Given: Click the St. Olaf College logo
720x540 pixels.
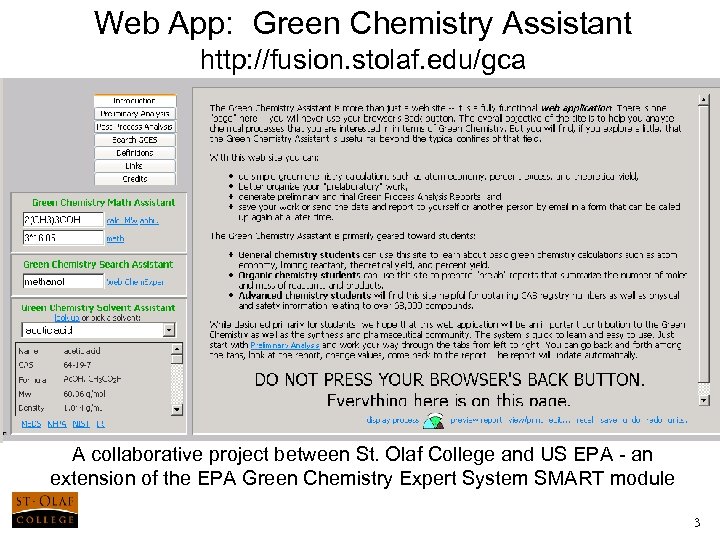Looking at the screenshot, I should pos(45,510).
